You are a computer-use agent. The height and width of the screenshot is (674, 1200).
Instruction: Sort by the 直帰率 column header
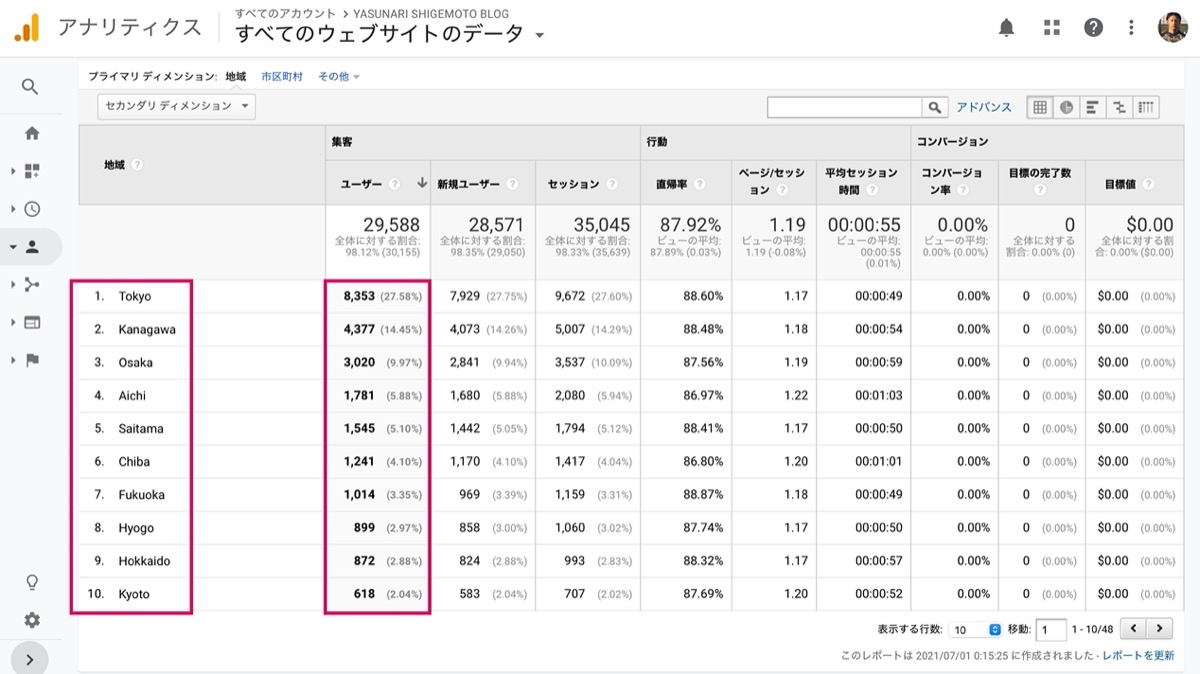tap(670, 184)
